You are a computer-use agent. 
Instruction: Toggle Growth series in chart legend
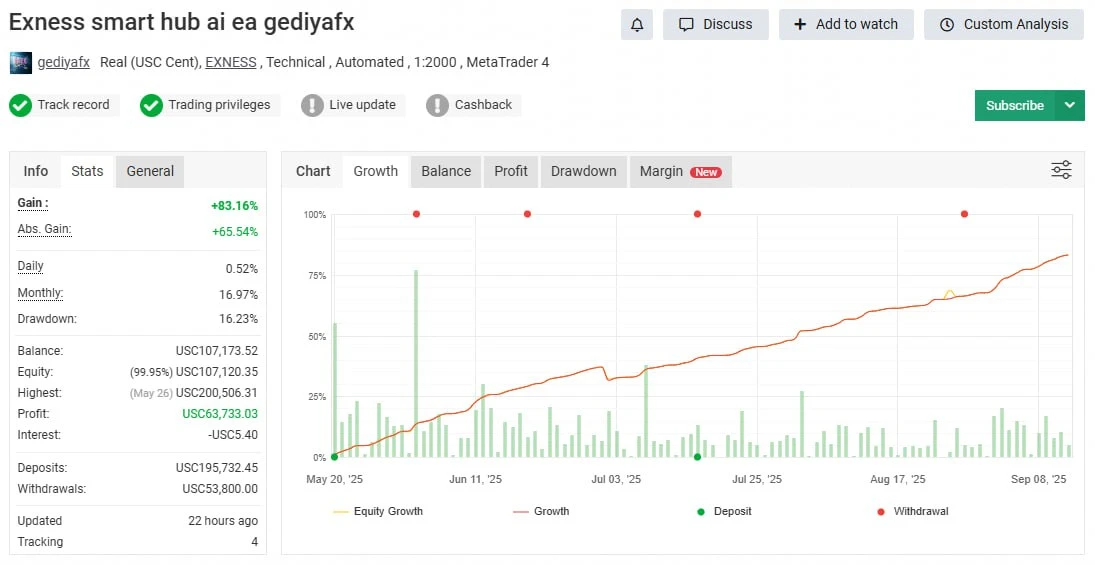tap(541, 511)
